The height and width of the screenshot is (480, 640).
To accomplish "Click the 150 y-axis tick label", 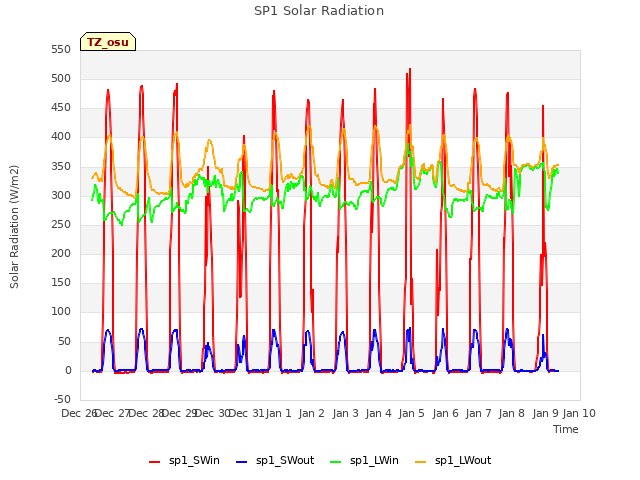I will 61,282.
